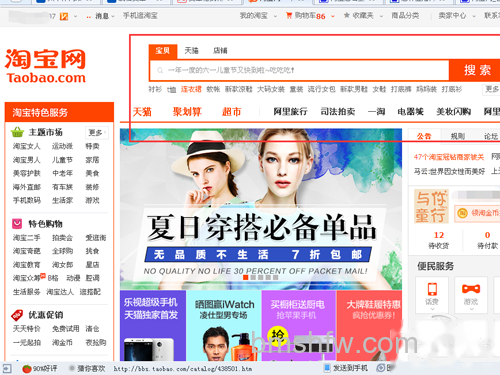Open the 规则 tab in notice panel

[458, 136]
